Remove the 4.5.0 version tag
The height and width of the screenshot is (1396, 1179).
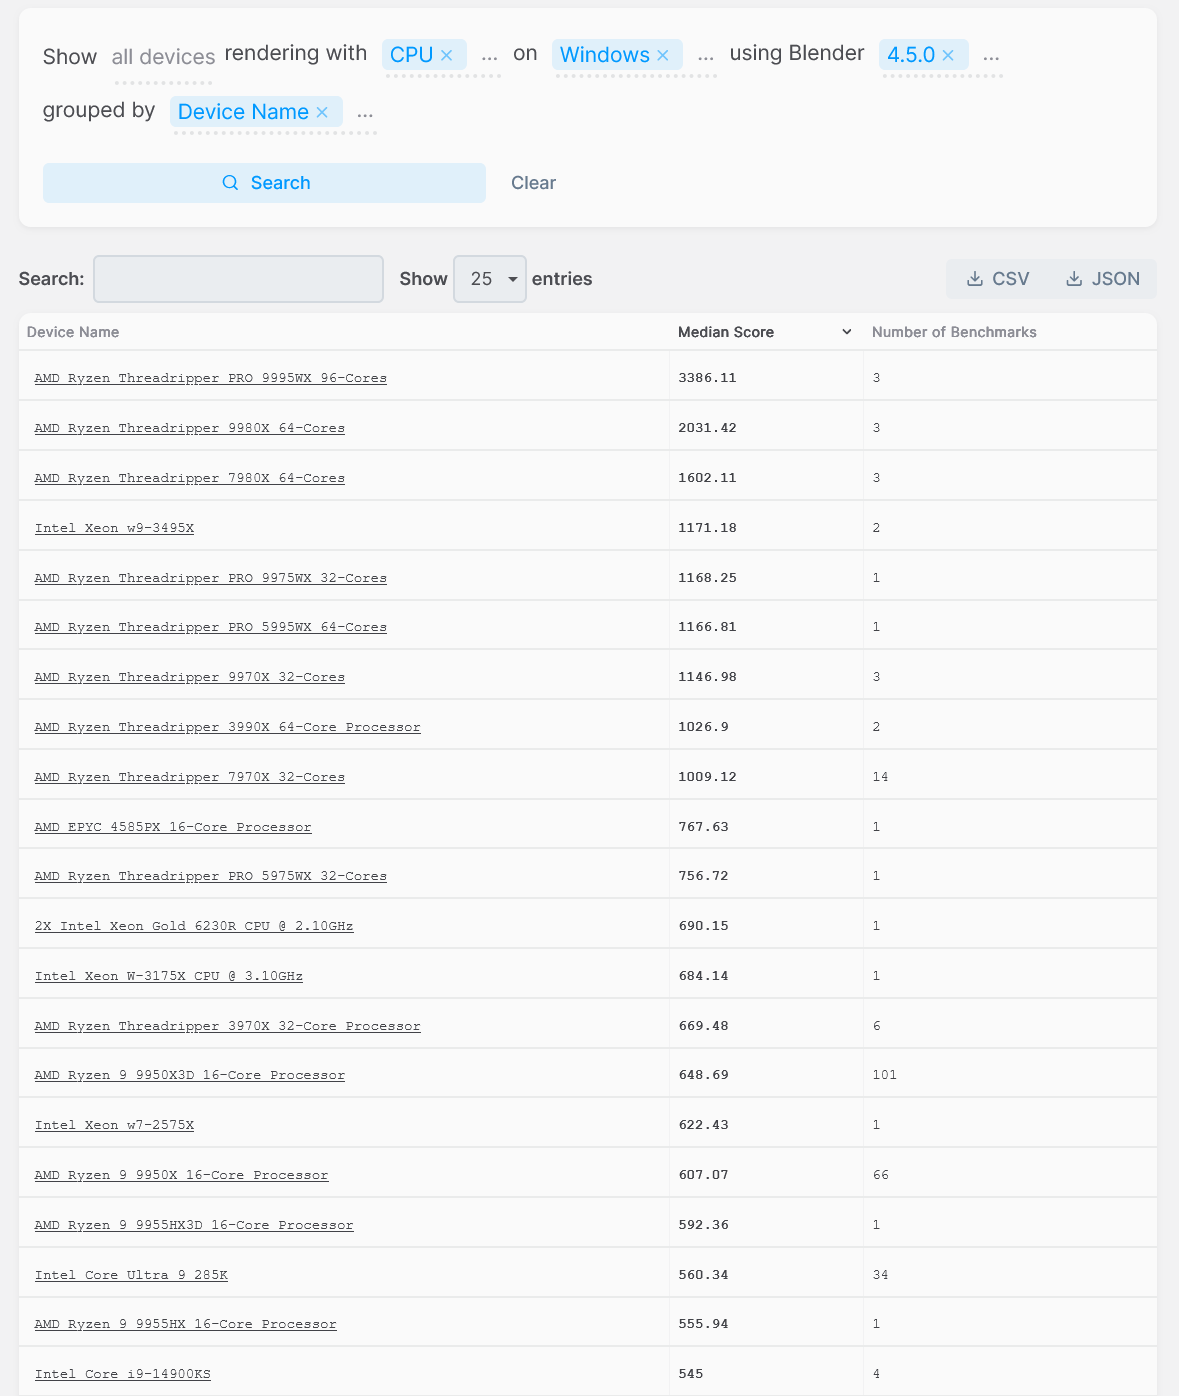point(948,55)
